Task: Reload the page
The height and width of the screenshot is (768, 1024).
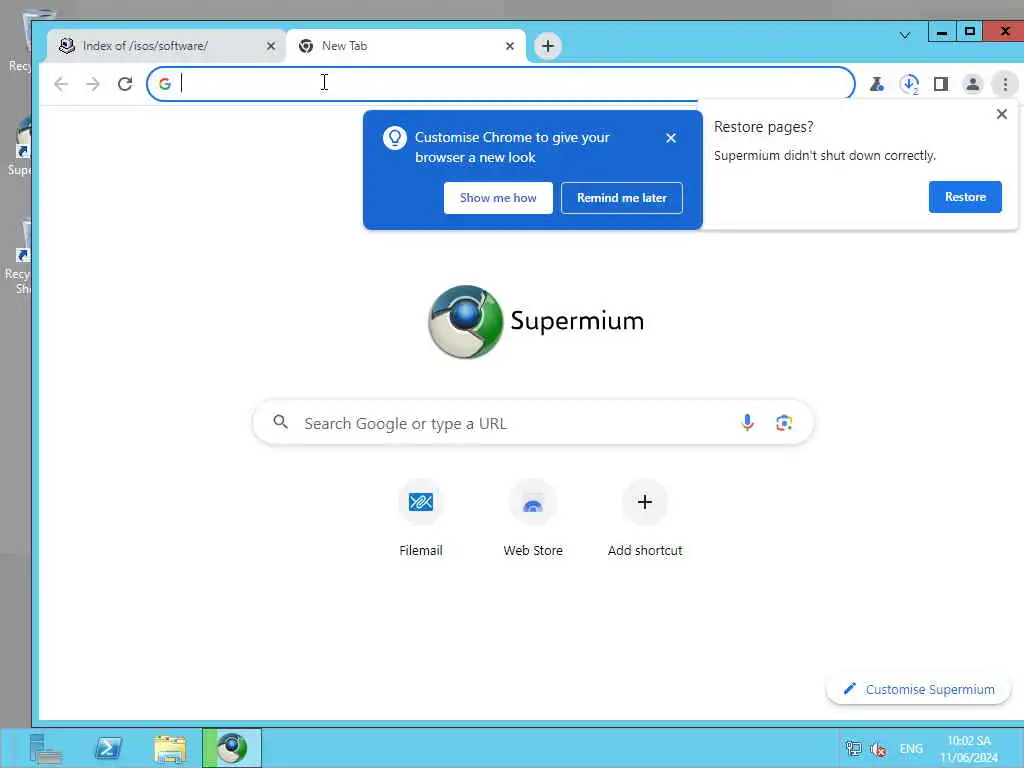Action: point(125,84)
